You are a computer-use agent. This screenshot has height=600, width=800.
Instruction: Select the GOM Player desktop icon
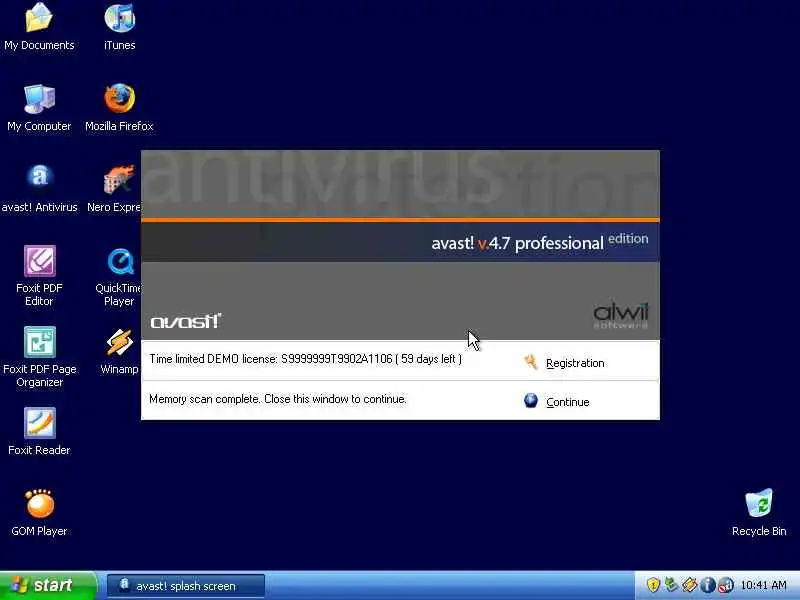pyautogui.click(x=39, y=513)
